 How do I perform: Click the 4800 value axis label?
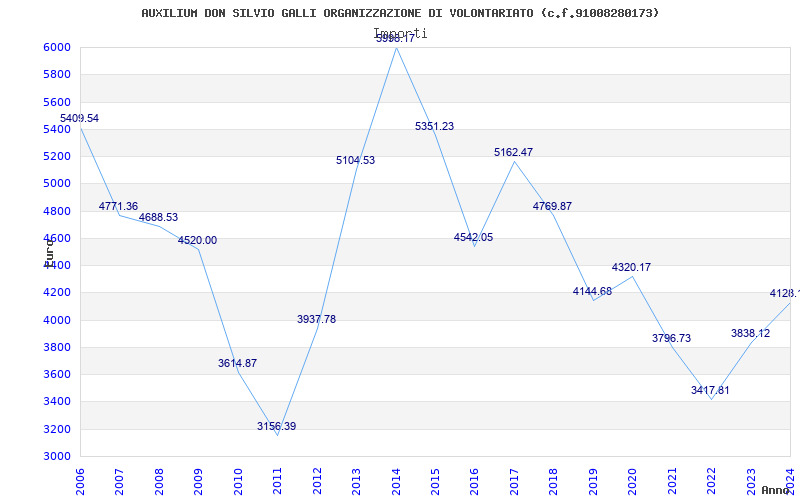[57, 211]
